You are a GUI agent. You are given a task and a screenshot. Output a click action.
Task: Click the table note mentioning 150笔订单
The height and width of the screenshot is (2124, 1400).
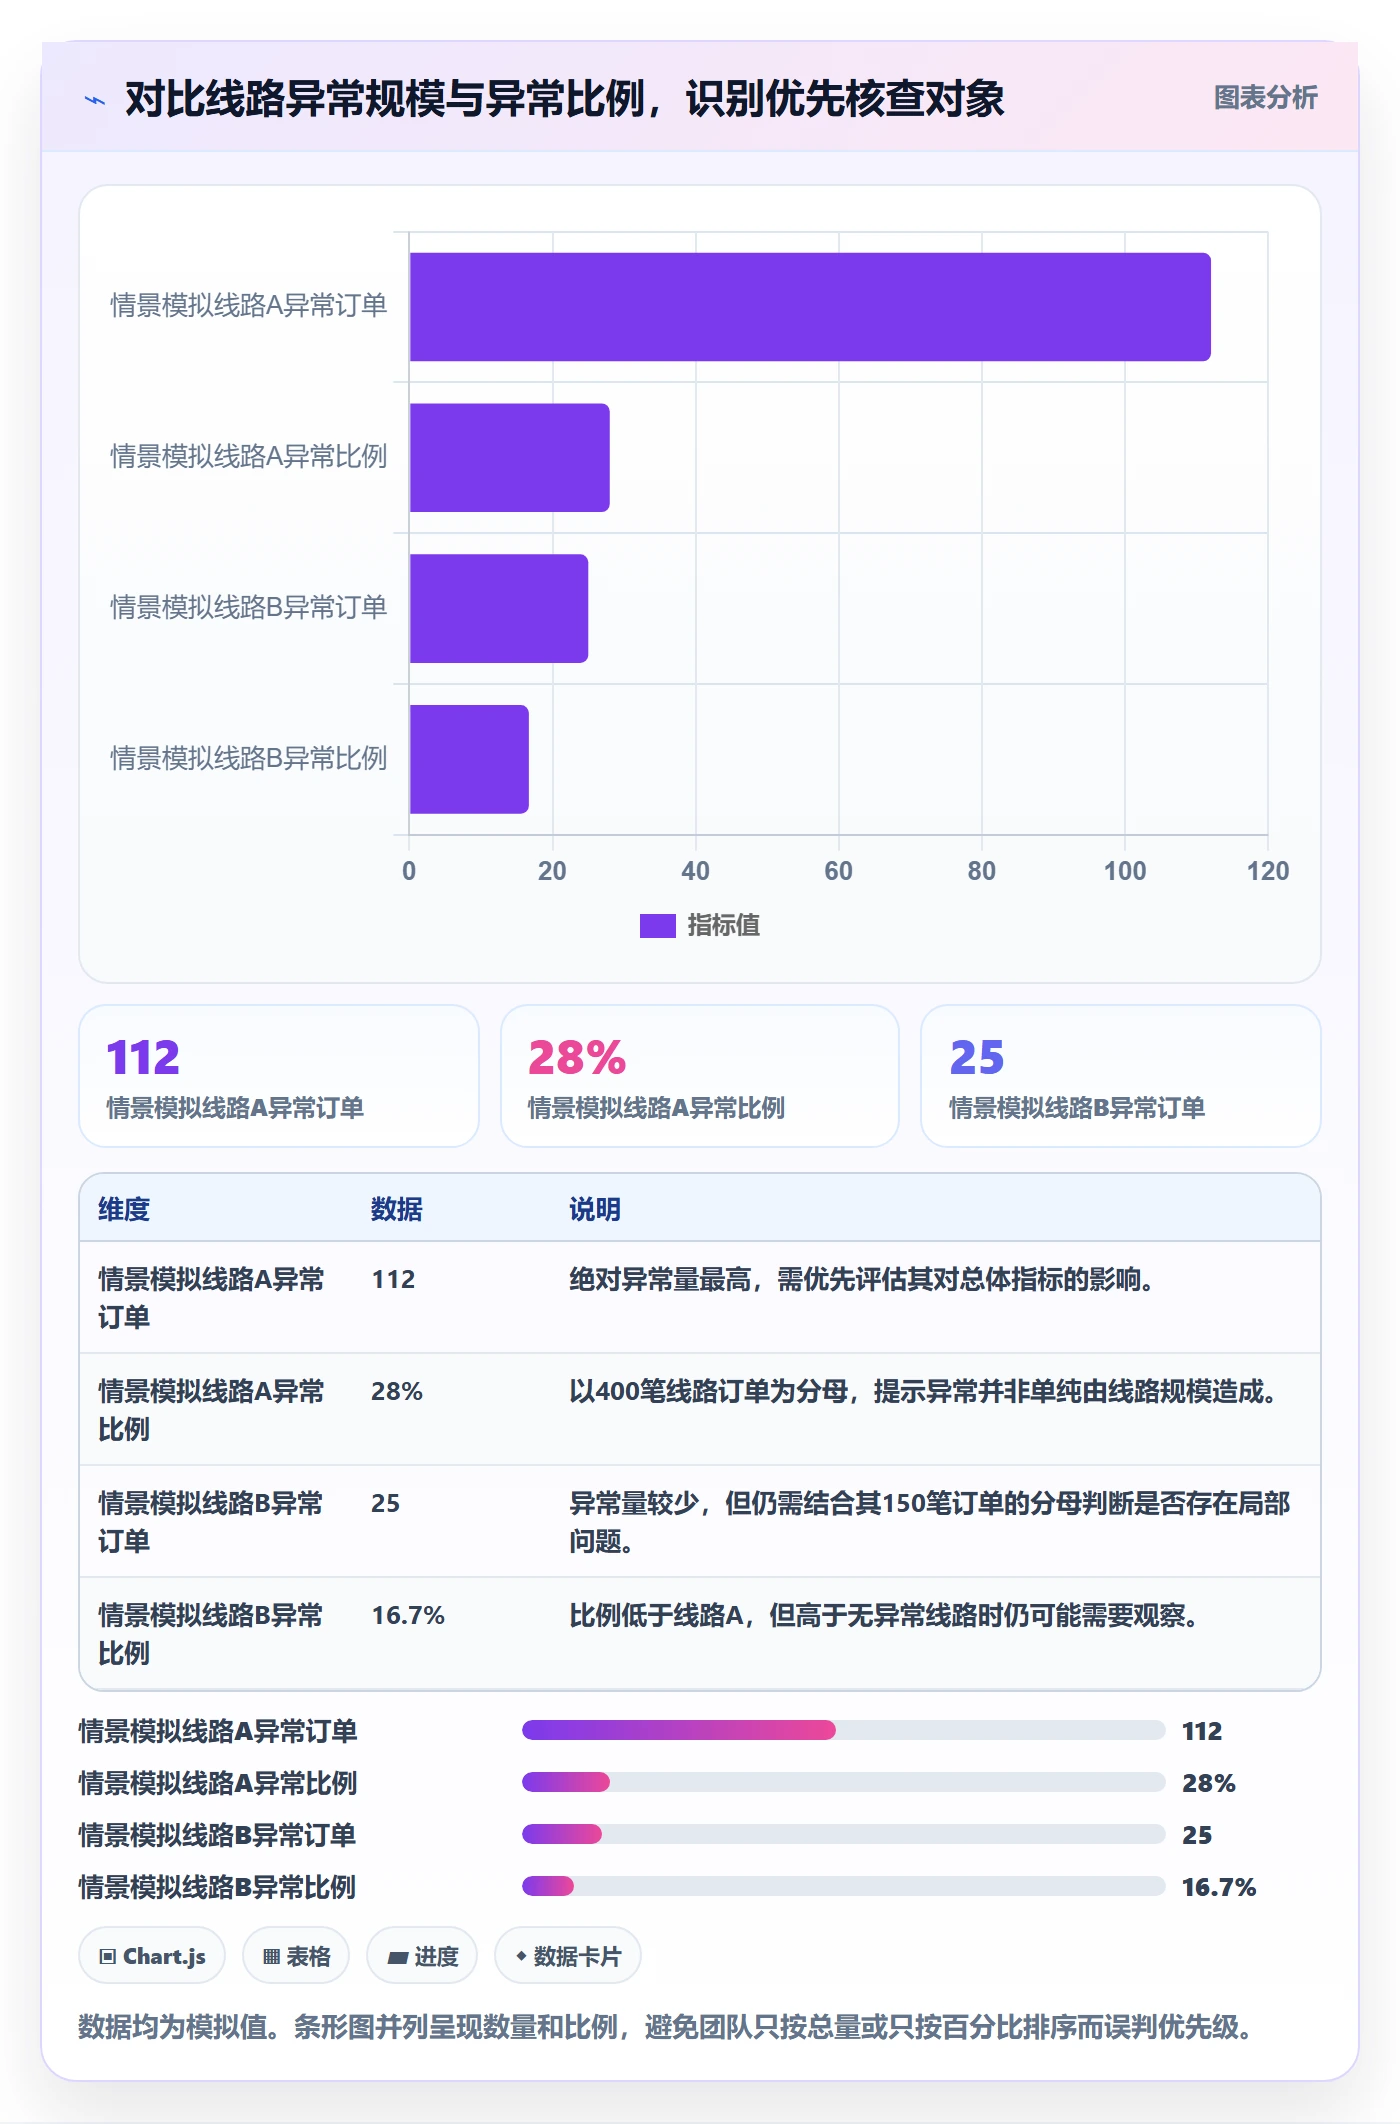[x=930, y=1522]
